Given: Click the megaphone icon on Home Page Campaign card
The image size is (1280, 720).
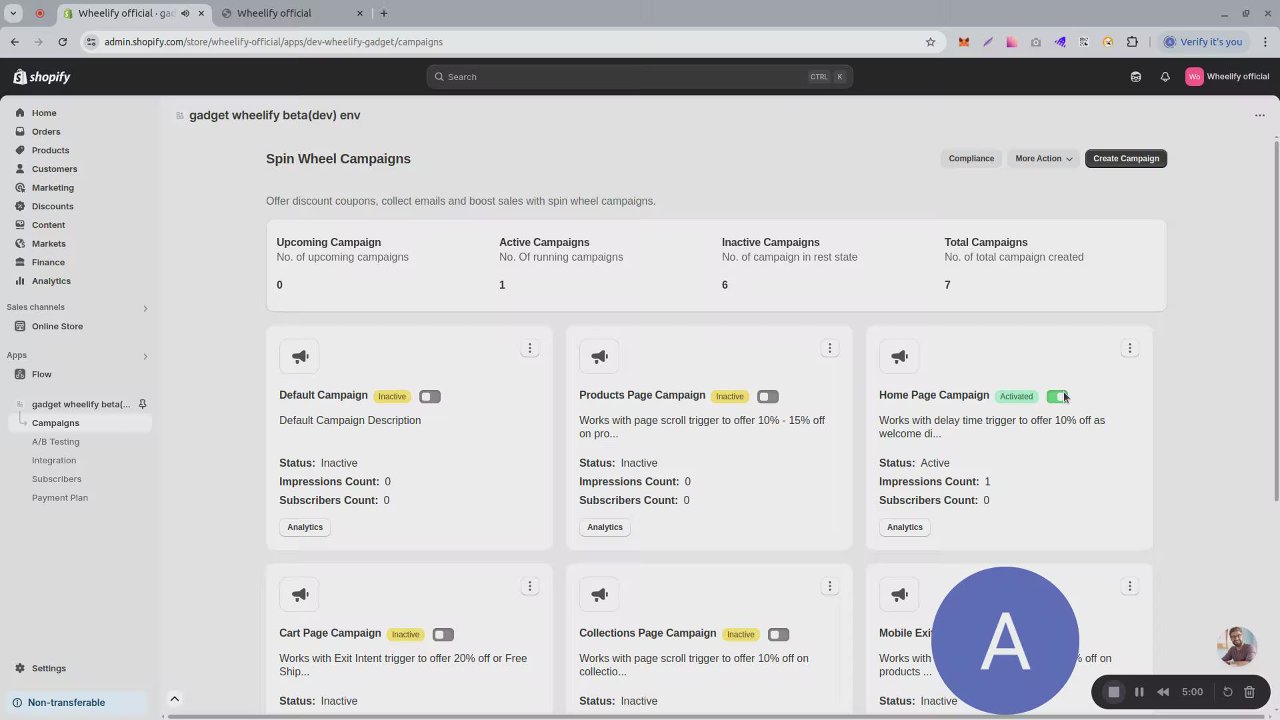Looking at the screenshot, I should (899, 356).
